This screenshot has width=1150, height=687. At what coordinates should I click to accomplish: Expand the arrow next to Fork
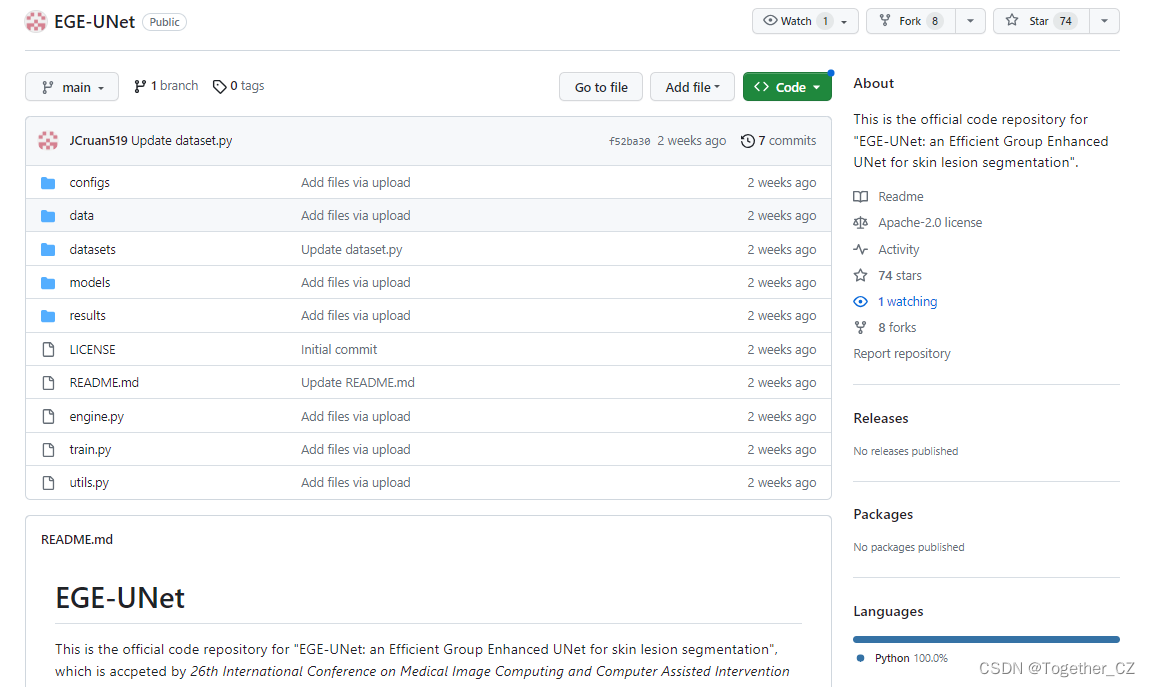tap(969, 21)
